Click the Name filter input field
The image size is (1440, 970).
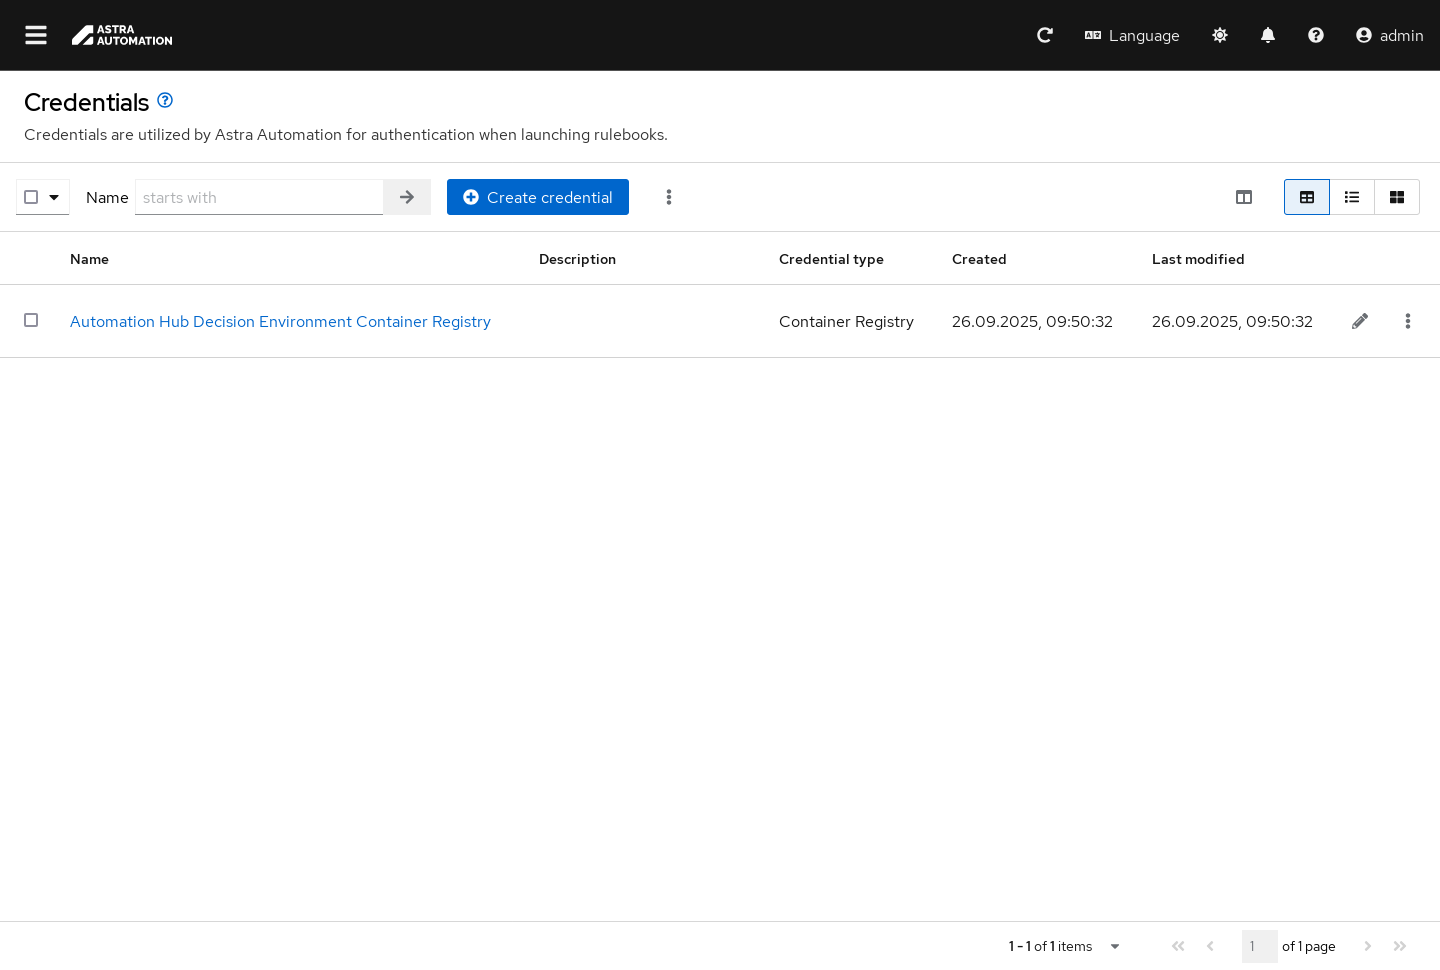[259, 197]
